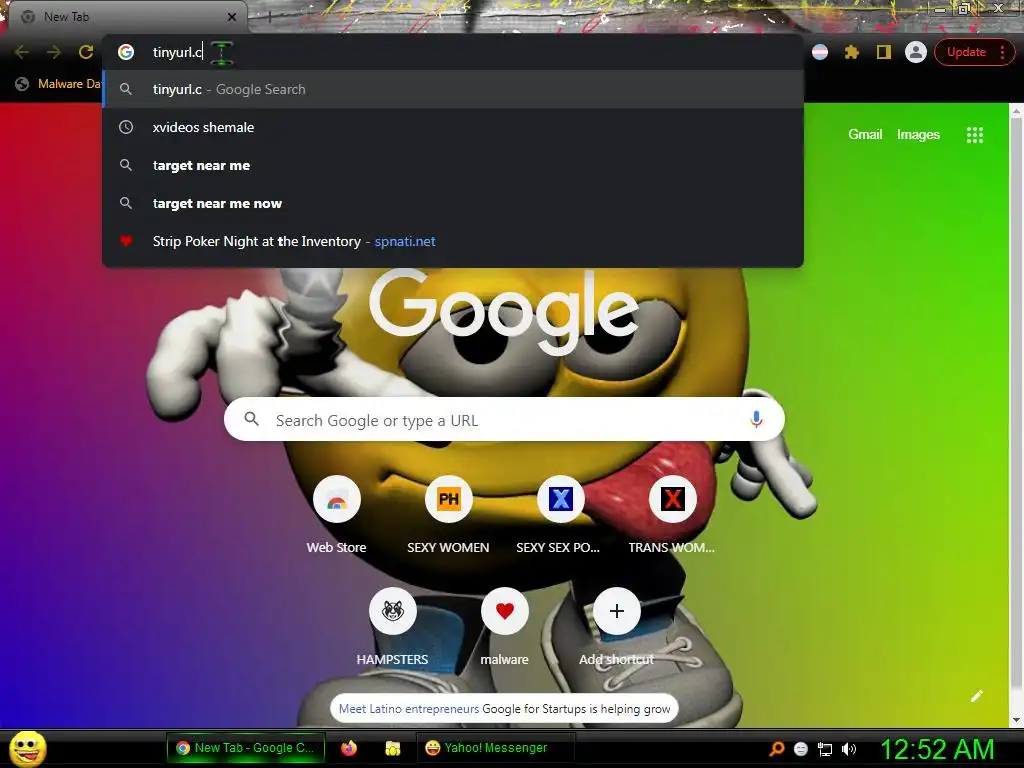The height and width of the screenshot is (768, 1024).
Task: Open the side panel icon
Action: point(884,52)
